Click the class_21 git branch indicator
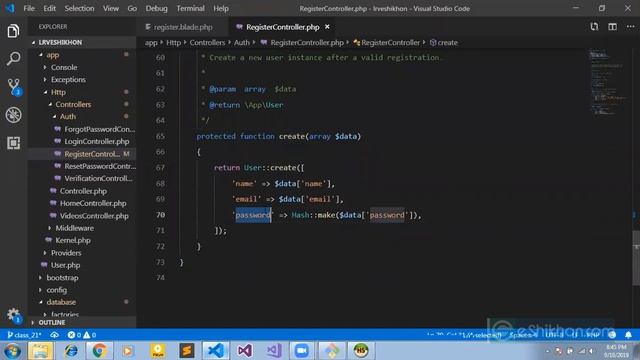 tap(24, 335)
